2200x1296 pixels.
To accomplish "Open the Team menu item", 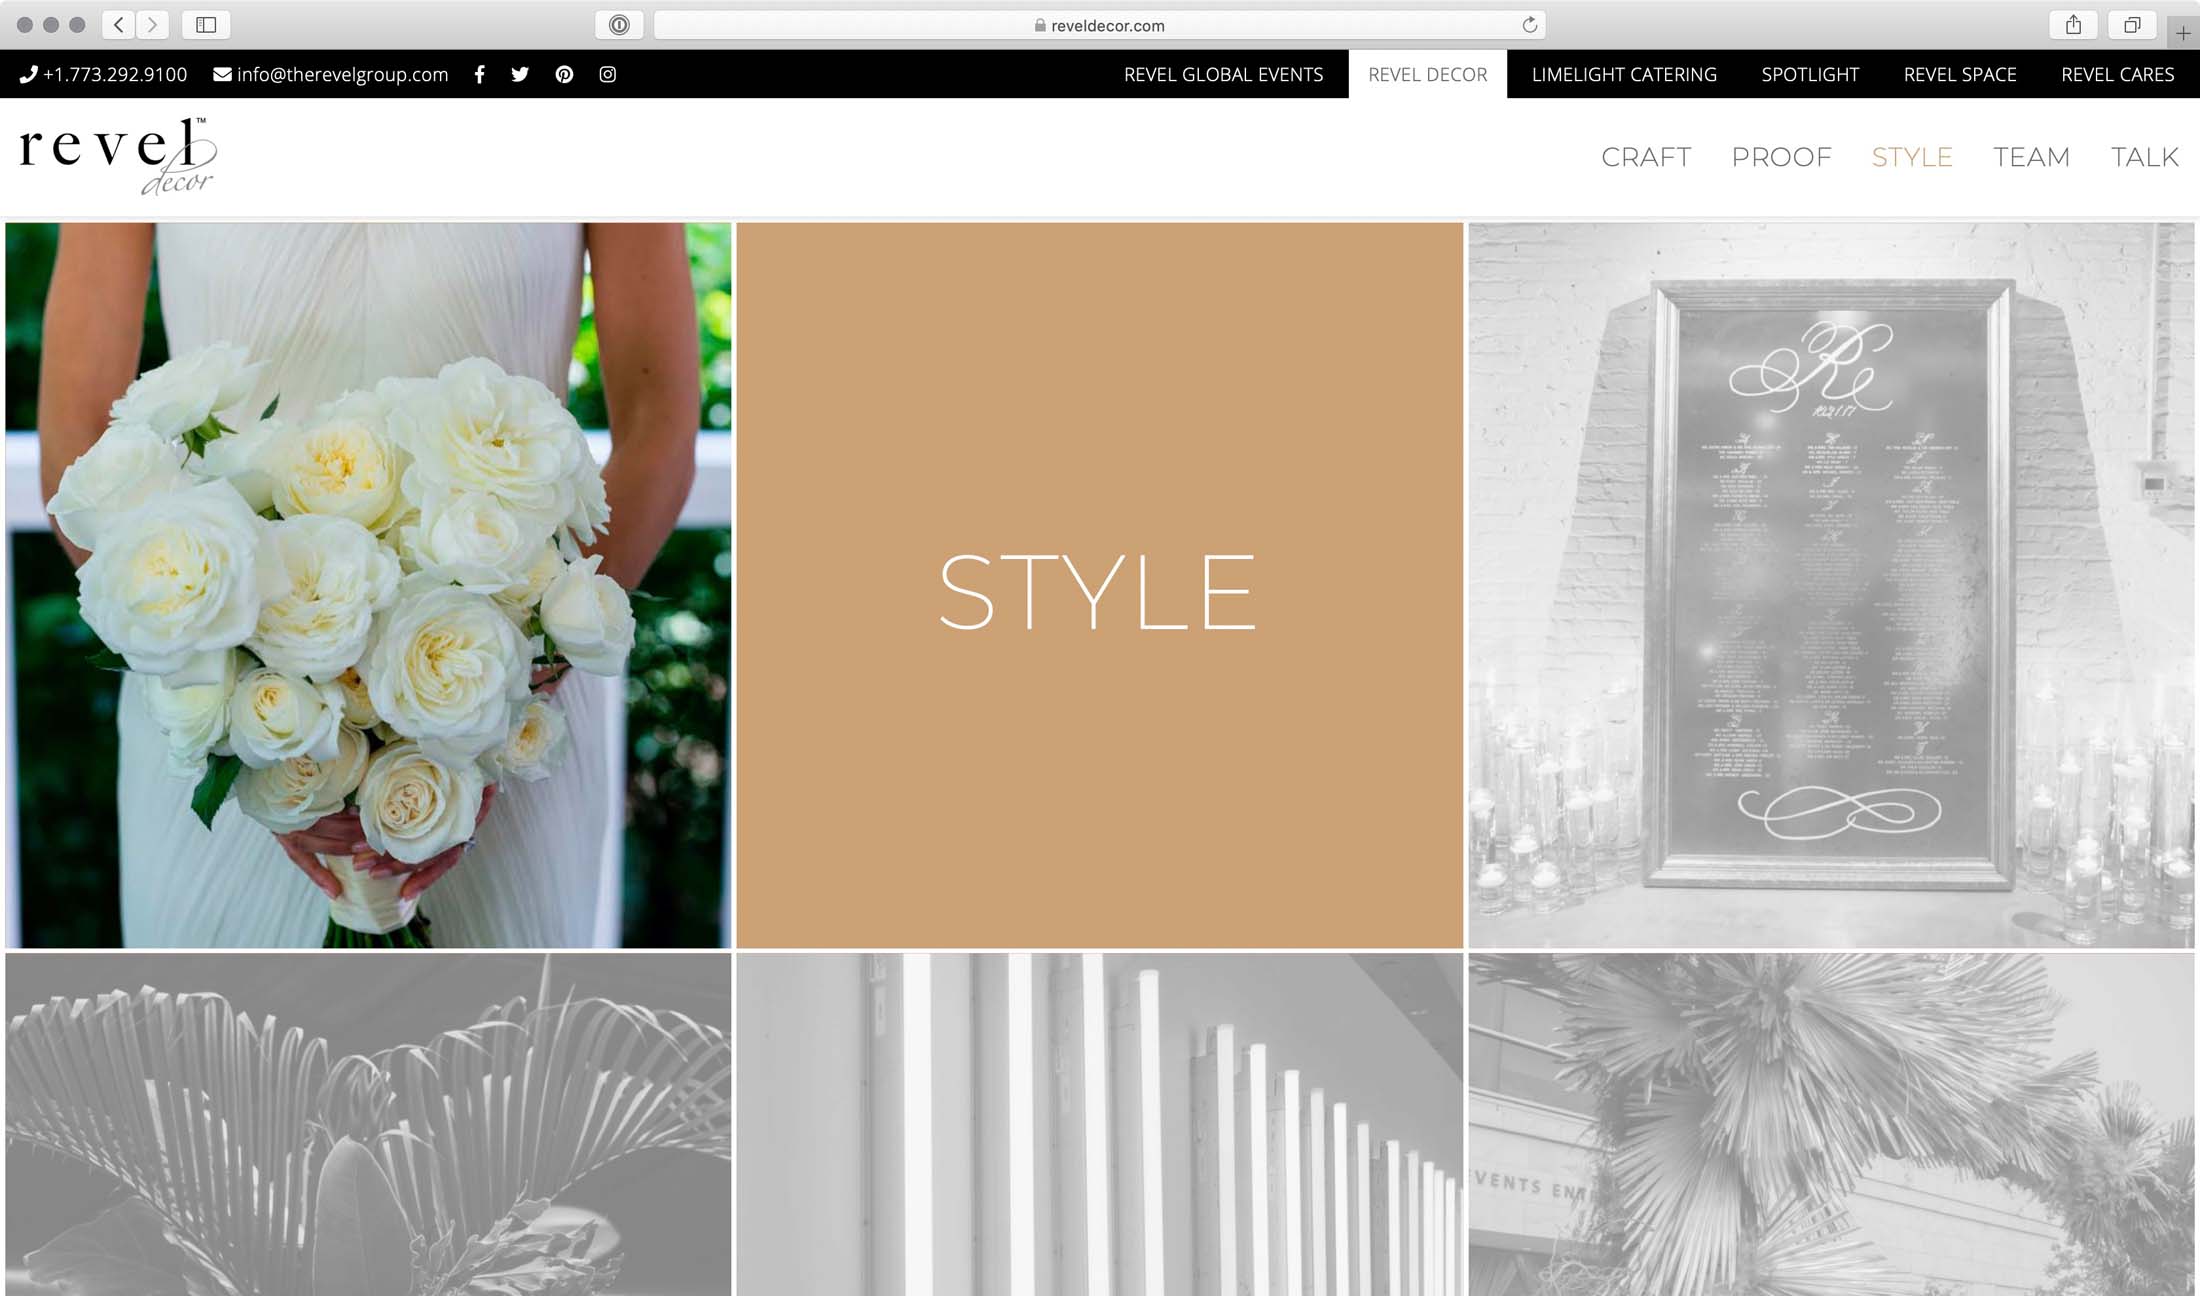I will click(x=2031, y=157).
